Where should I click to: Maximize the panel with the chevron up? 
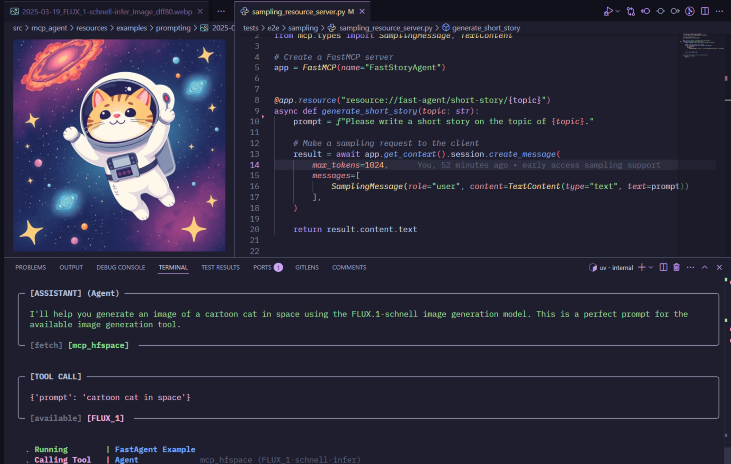click(x=705, y=267)
